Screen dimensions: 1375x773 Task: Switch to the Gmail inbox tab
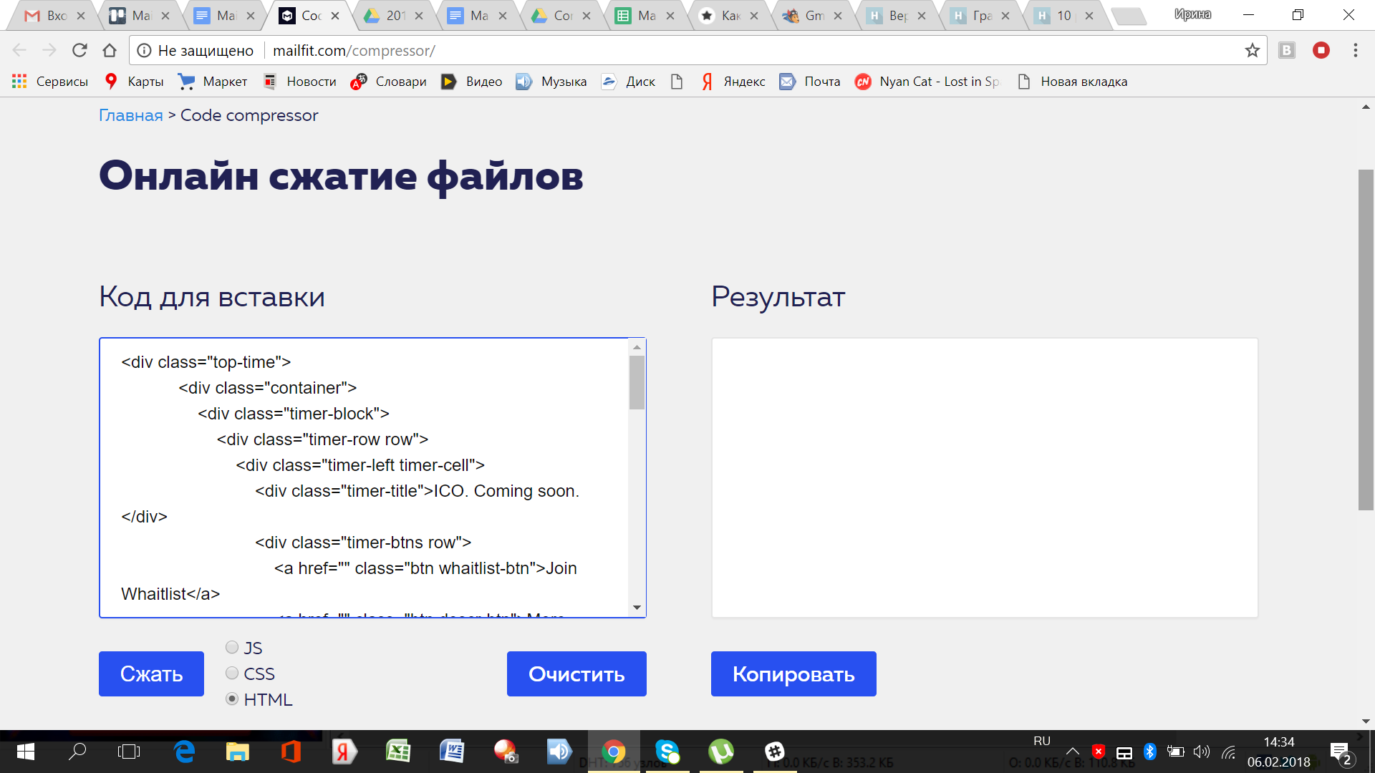(48, 16)
